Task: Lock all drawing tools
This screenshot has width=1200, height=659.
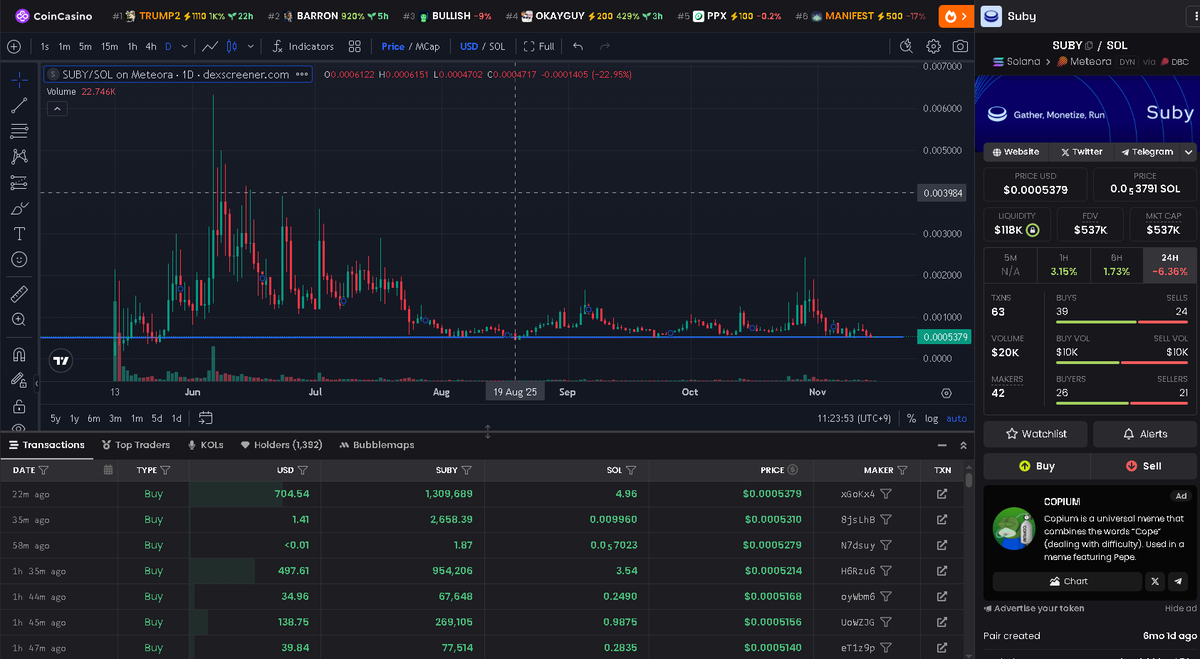Action: 19,407
